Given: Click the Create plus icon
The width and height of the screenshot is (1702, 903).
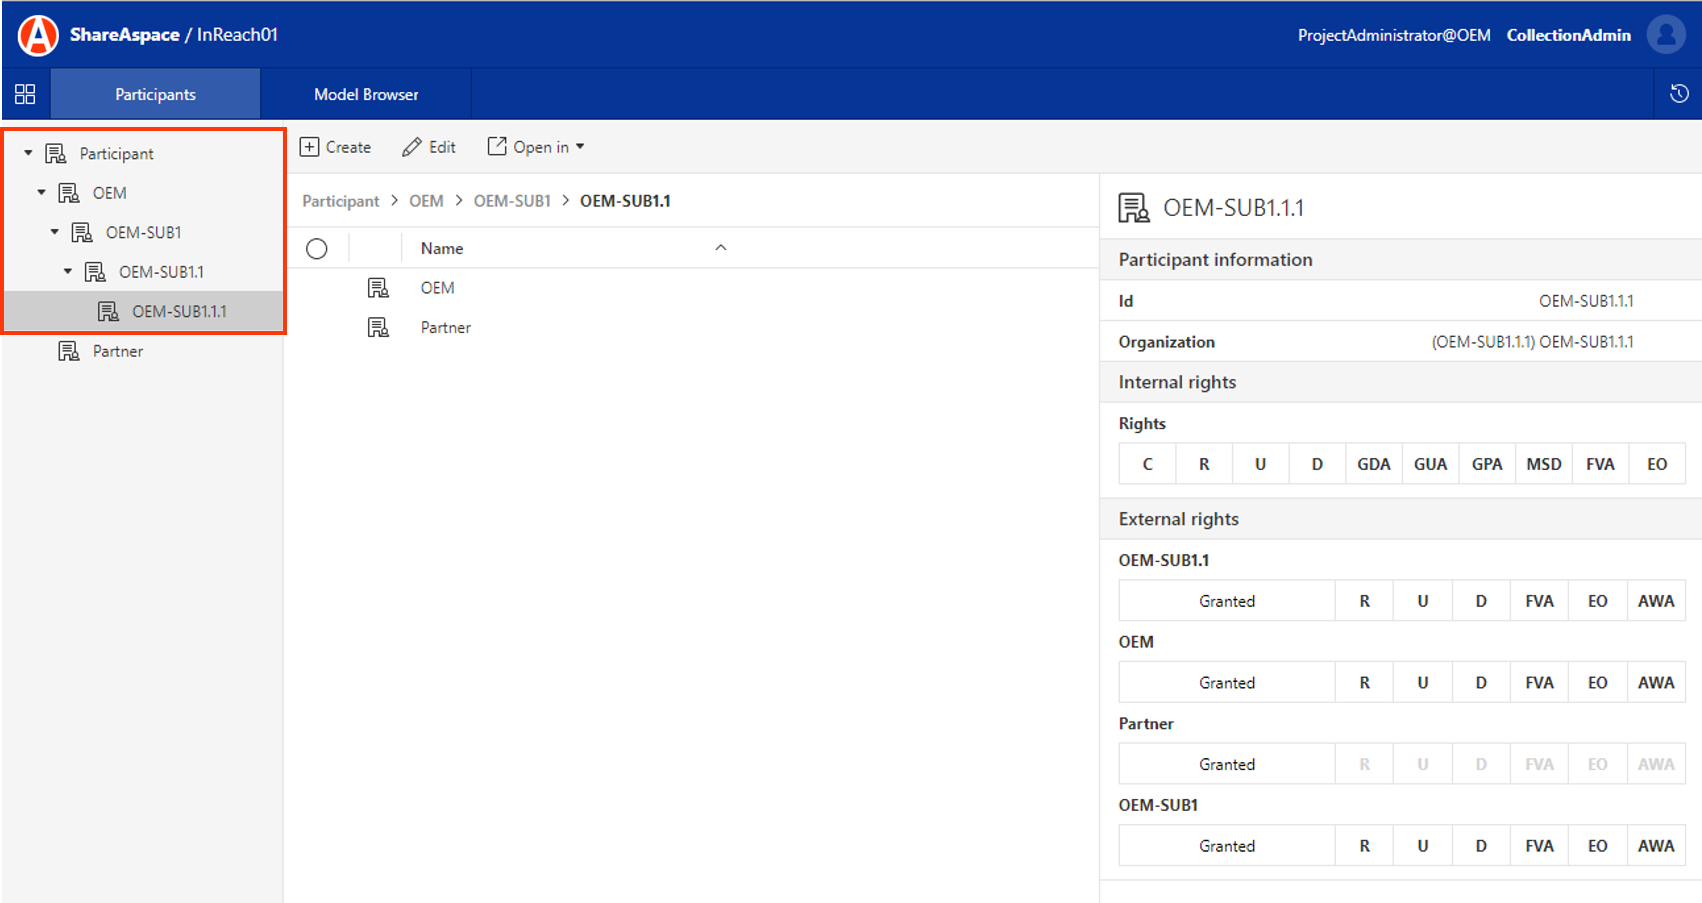Looking at the screenshot, I should (310, 147).
